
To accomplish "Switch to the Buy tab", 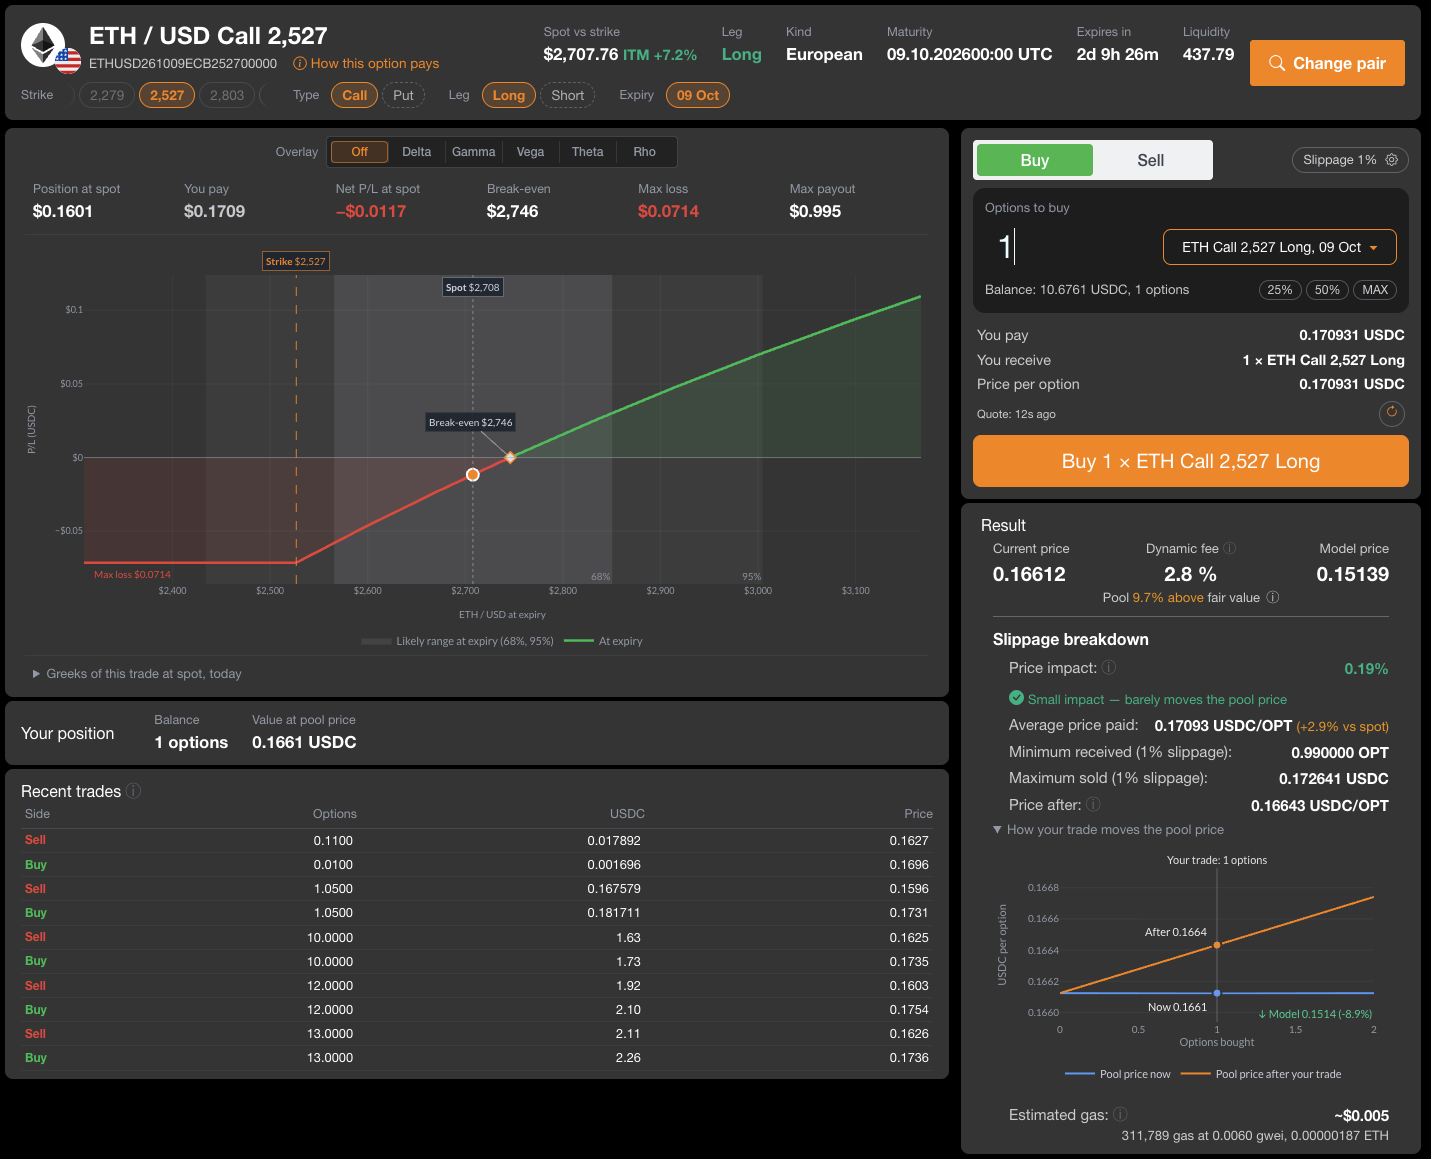I will (1035, 160).
